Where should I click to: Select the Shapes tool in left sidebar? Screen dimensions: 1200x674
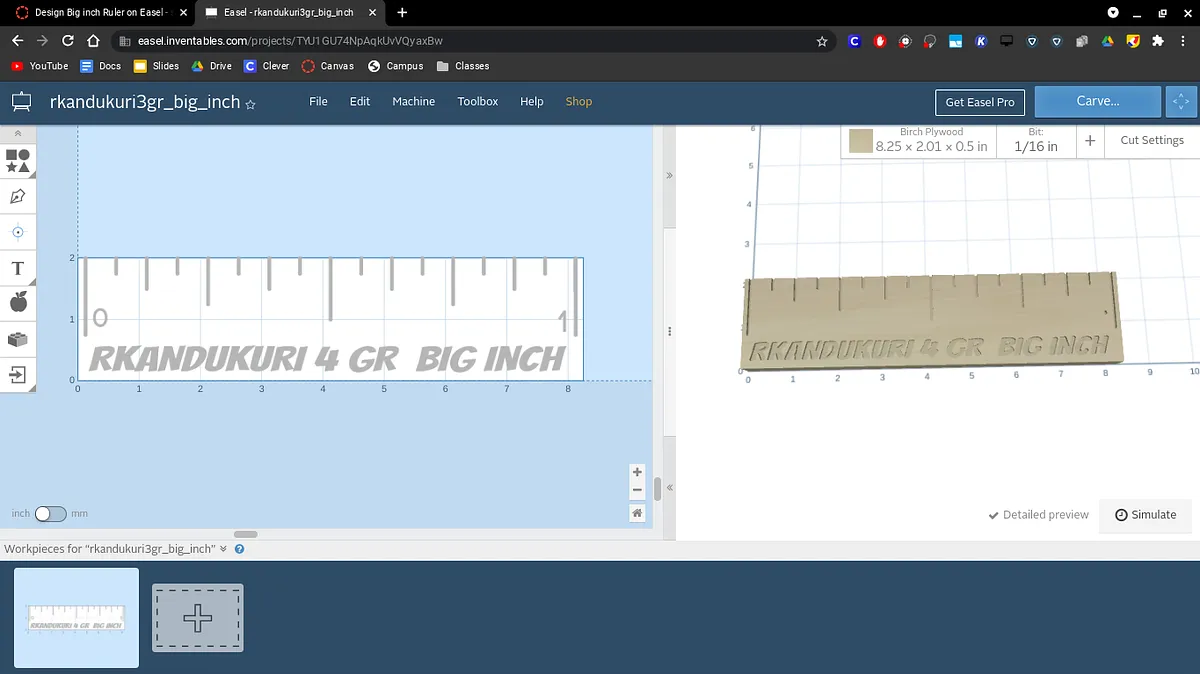[18, 160]
